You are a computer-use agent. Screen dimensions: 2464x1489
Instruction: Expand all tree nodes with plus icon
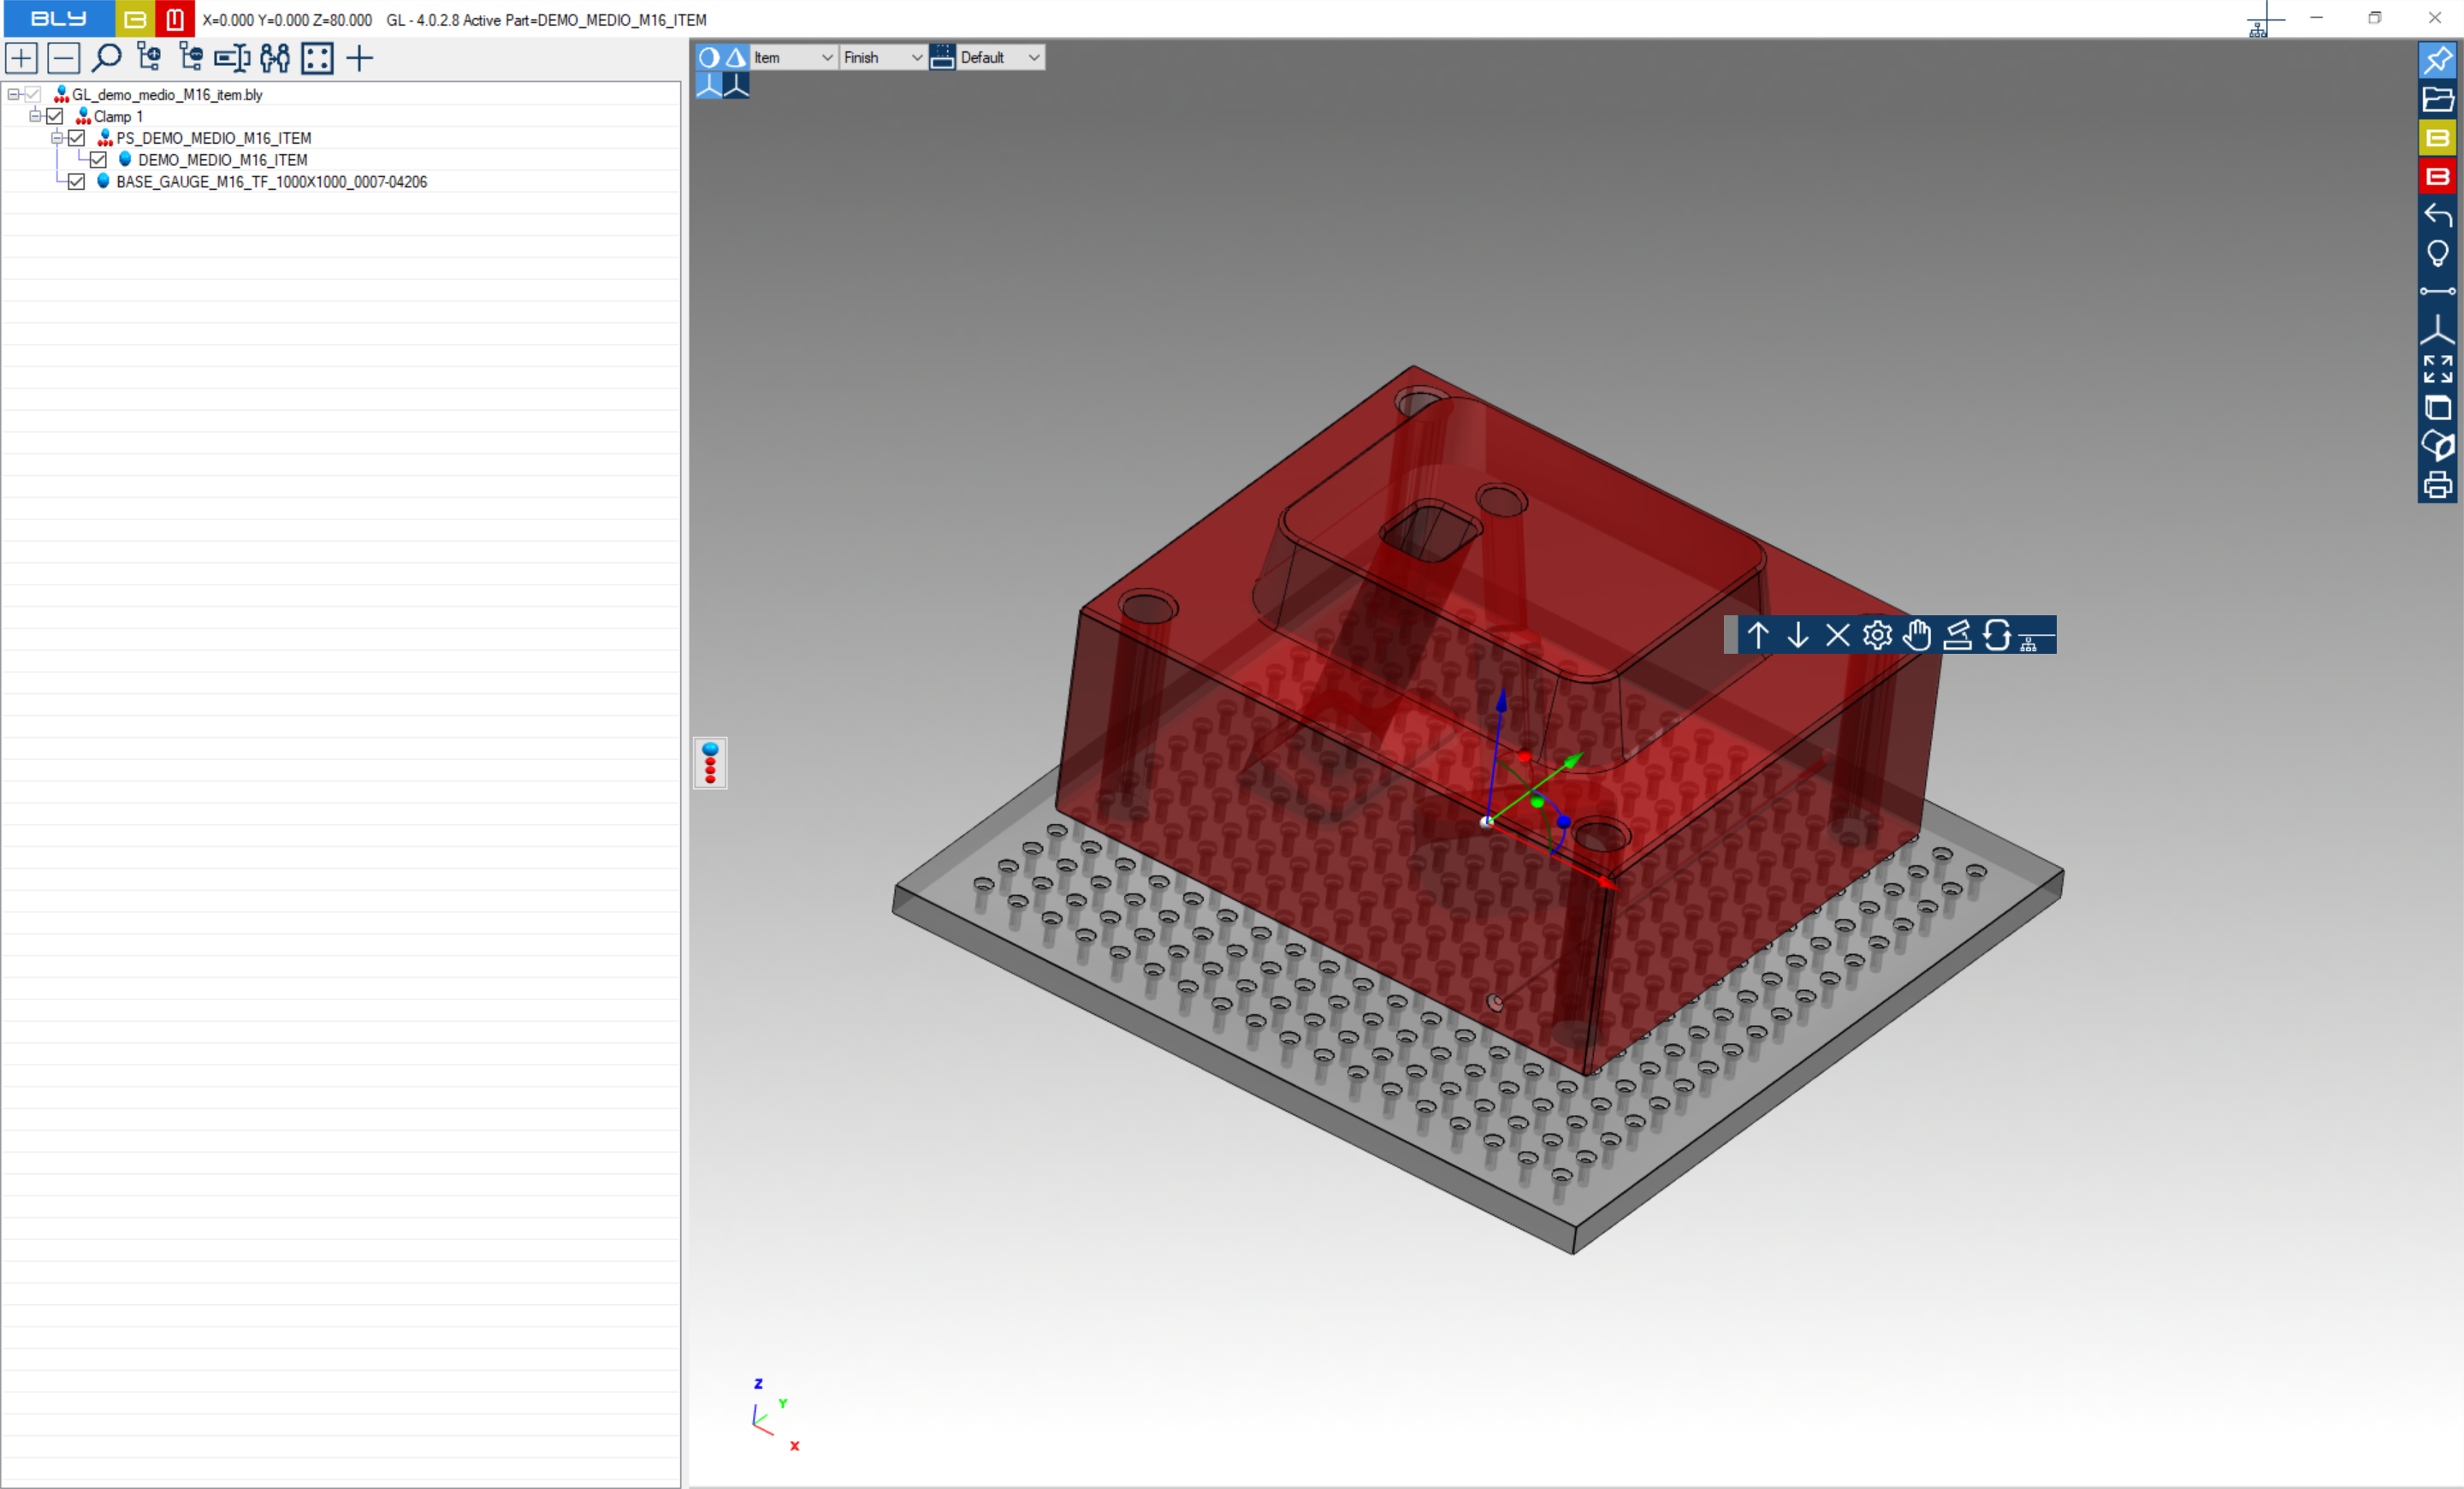point(22,58)
